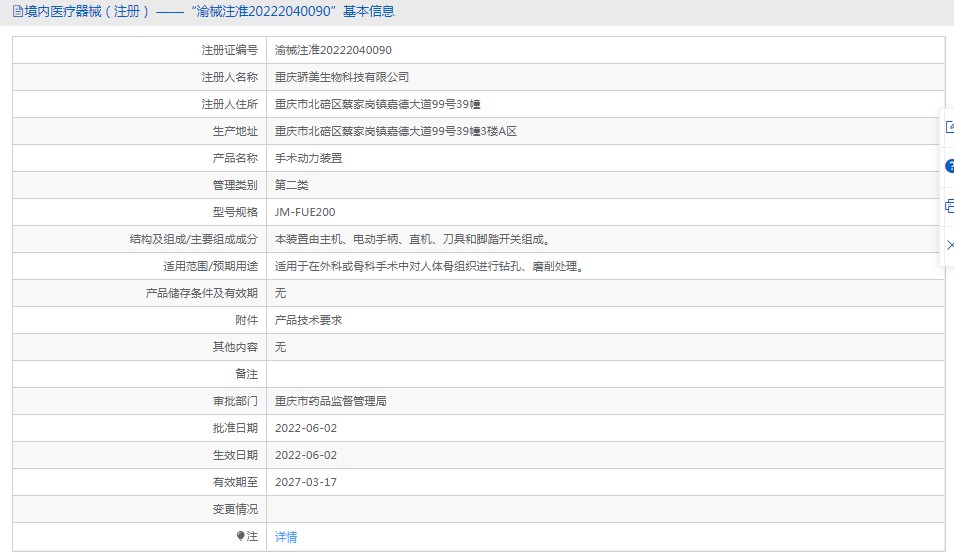Image resolution: width=954 pixels, height=559 pixels.
Task: Click the 有效期至 label
Action: [235, 482]
